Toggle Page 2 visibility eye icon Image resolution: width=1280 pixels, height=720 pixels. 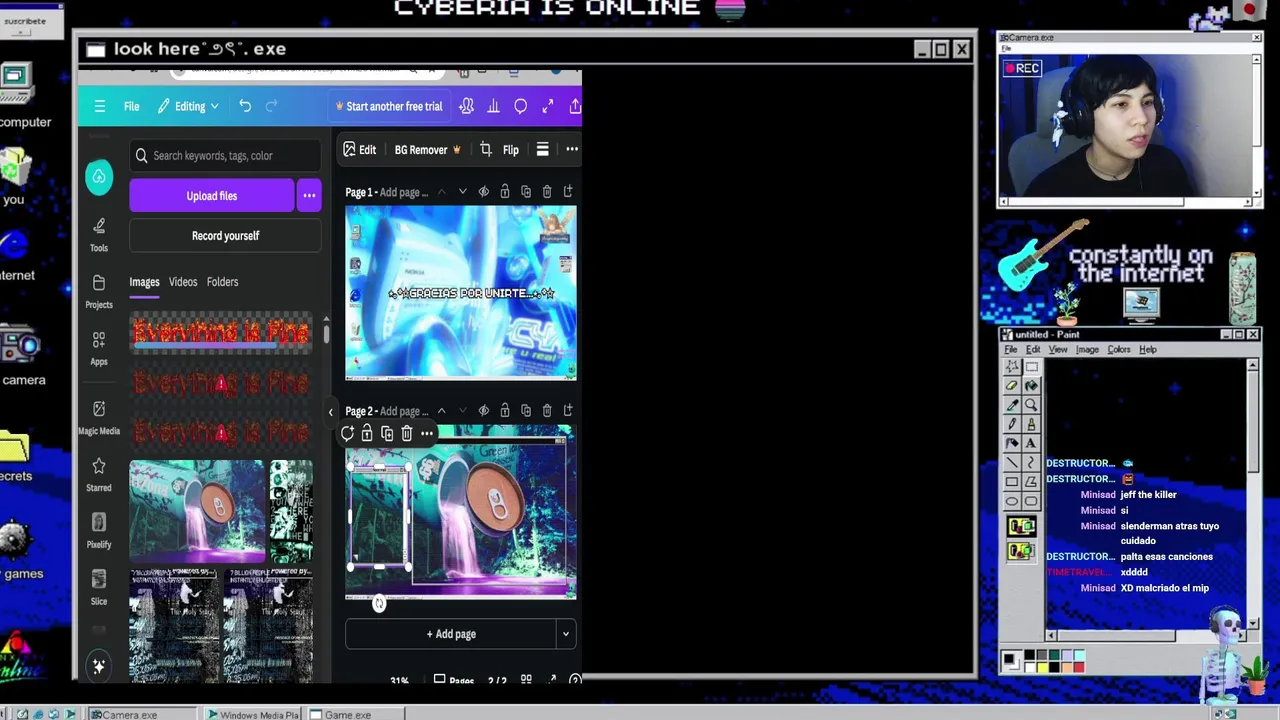pyautogui.click(x=484, y=410)
